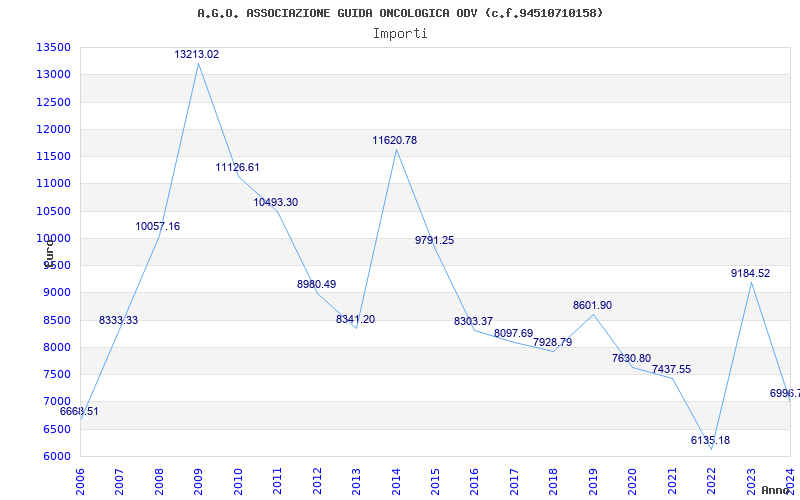Click the 2019 x-axis year label
The image size is (800, 500).
click(593, 482)
